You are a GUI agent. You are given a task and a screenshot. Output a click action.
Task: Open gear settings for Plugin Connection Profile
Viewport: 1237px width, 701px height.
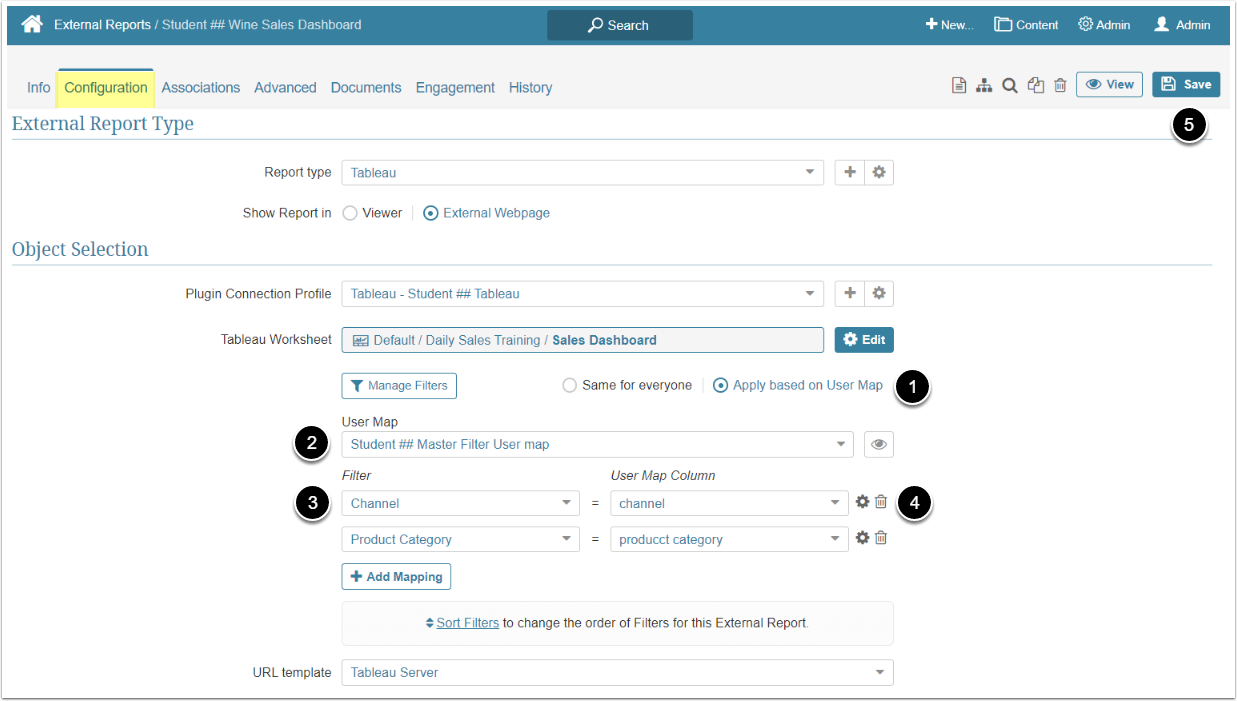click(879, 293)
